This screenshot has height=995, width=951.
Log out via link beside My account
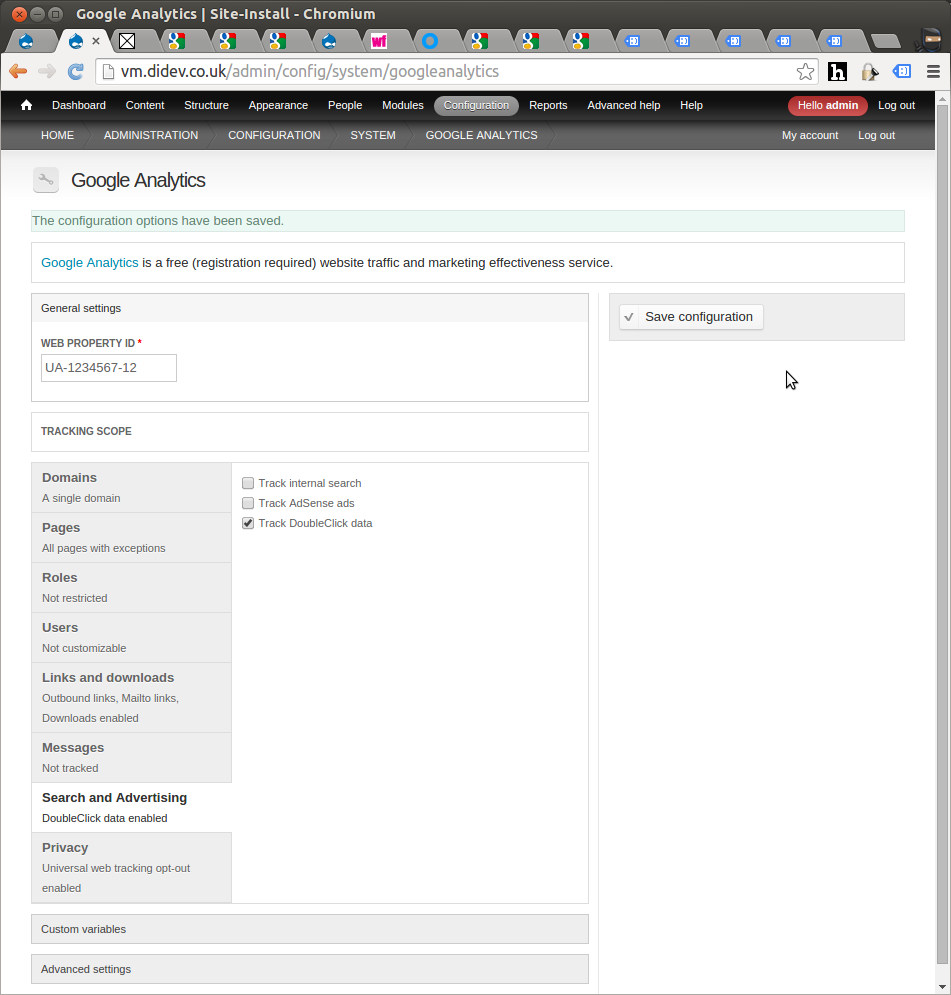click(877, 135)
